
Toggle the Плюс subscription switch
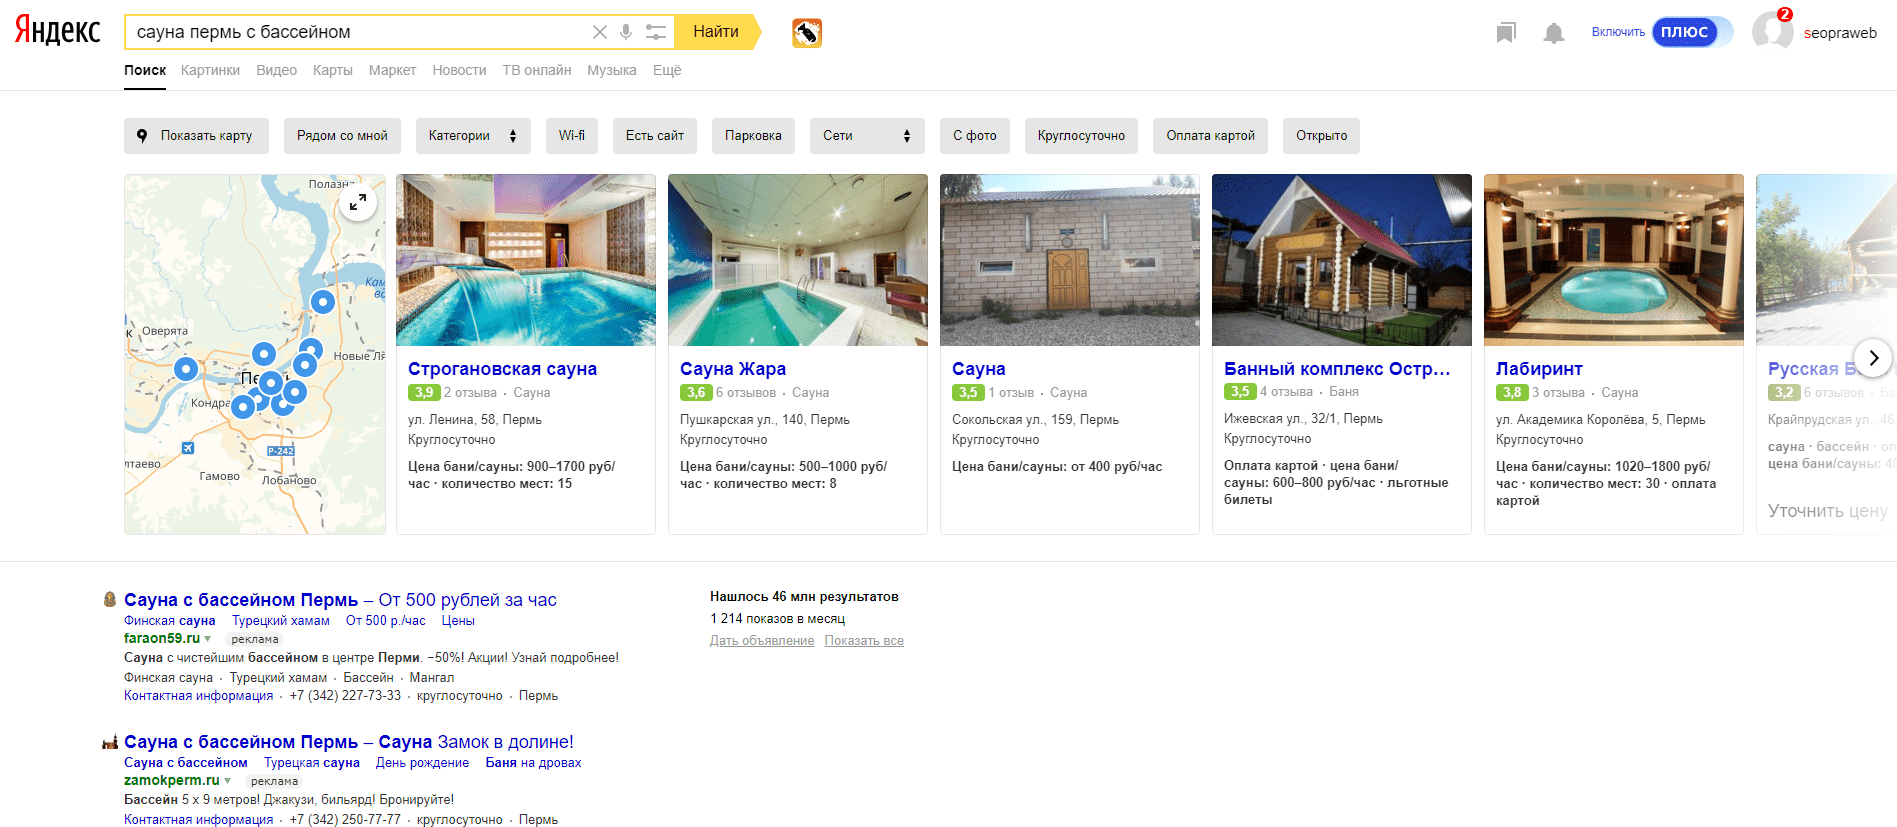coord(1692,32)
